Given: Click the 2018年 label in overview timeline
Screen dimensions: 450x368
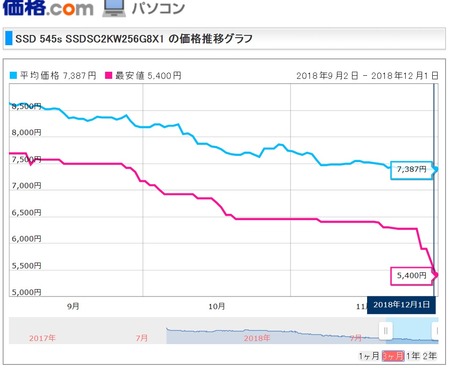Looking at the screenshot, I should [x=257, y=338].
